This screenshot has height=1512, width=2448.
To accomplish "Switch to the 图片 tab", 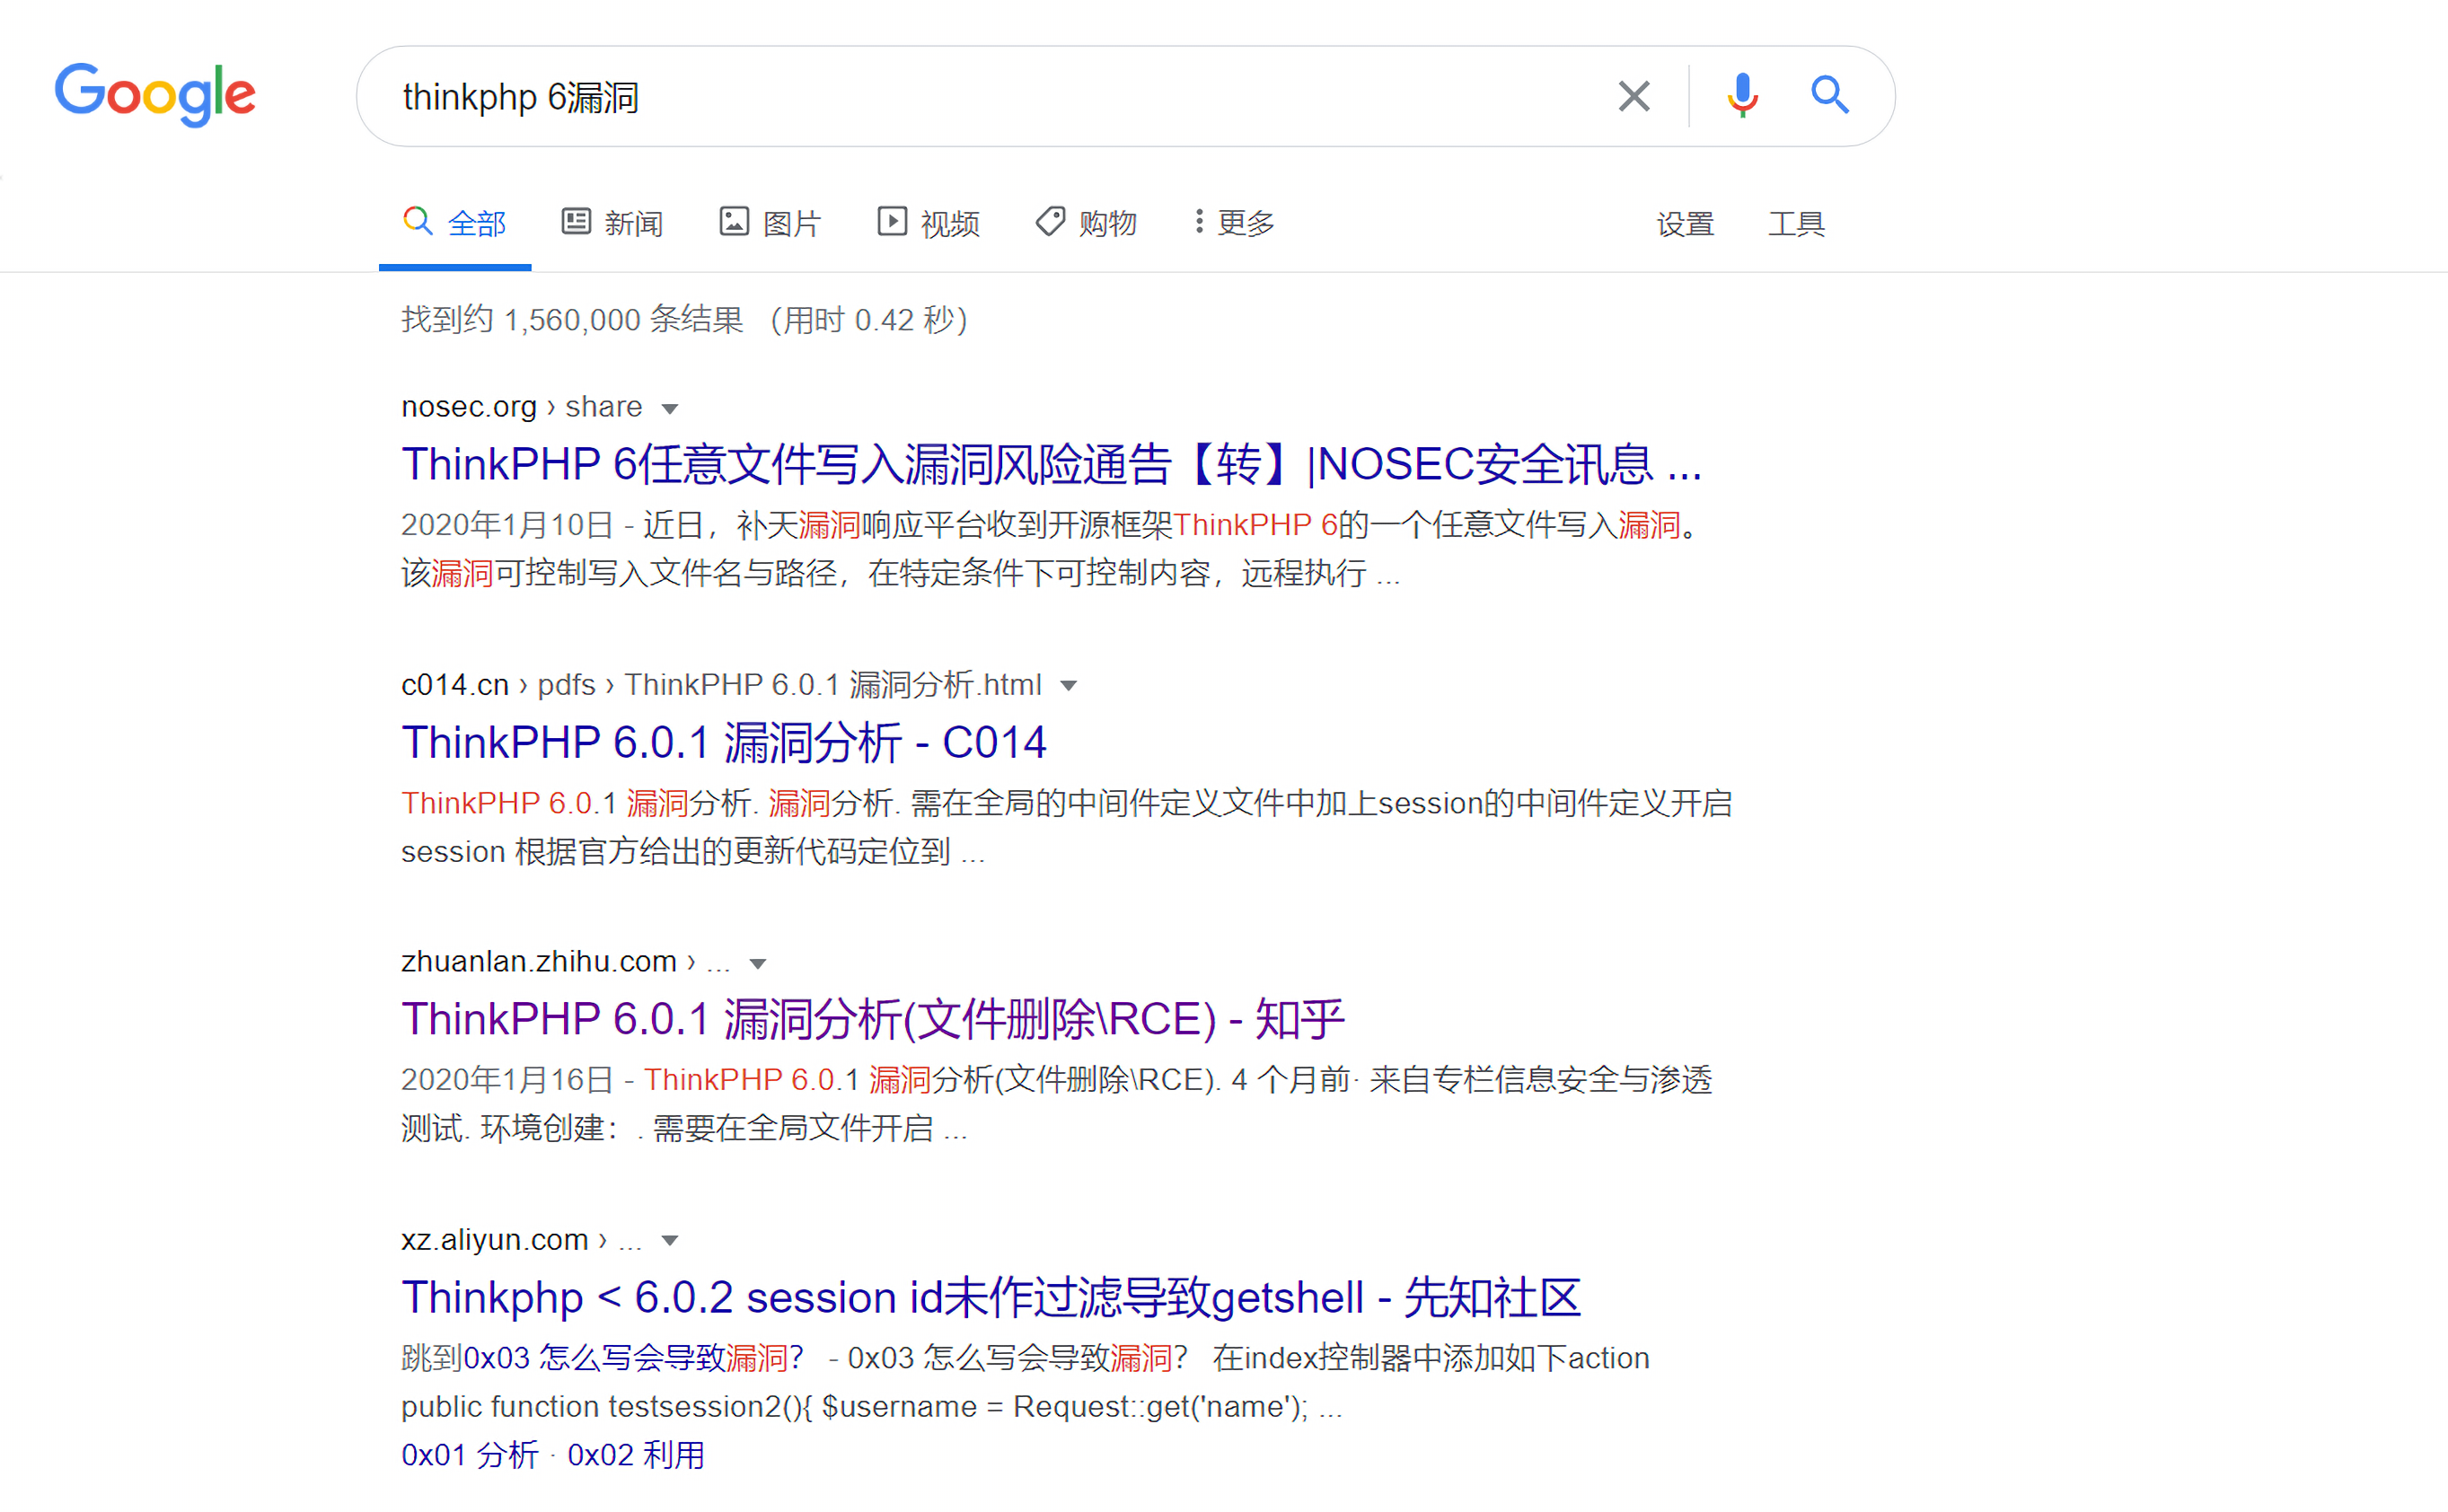I will [x=770, y=222].
